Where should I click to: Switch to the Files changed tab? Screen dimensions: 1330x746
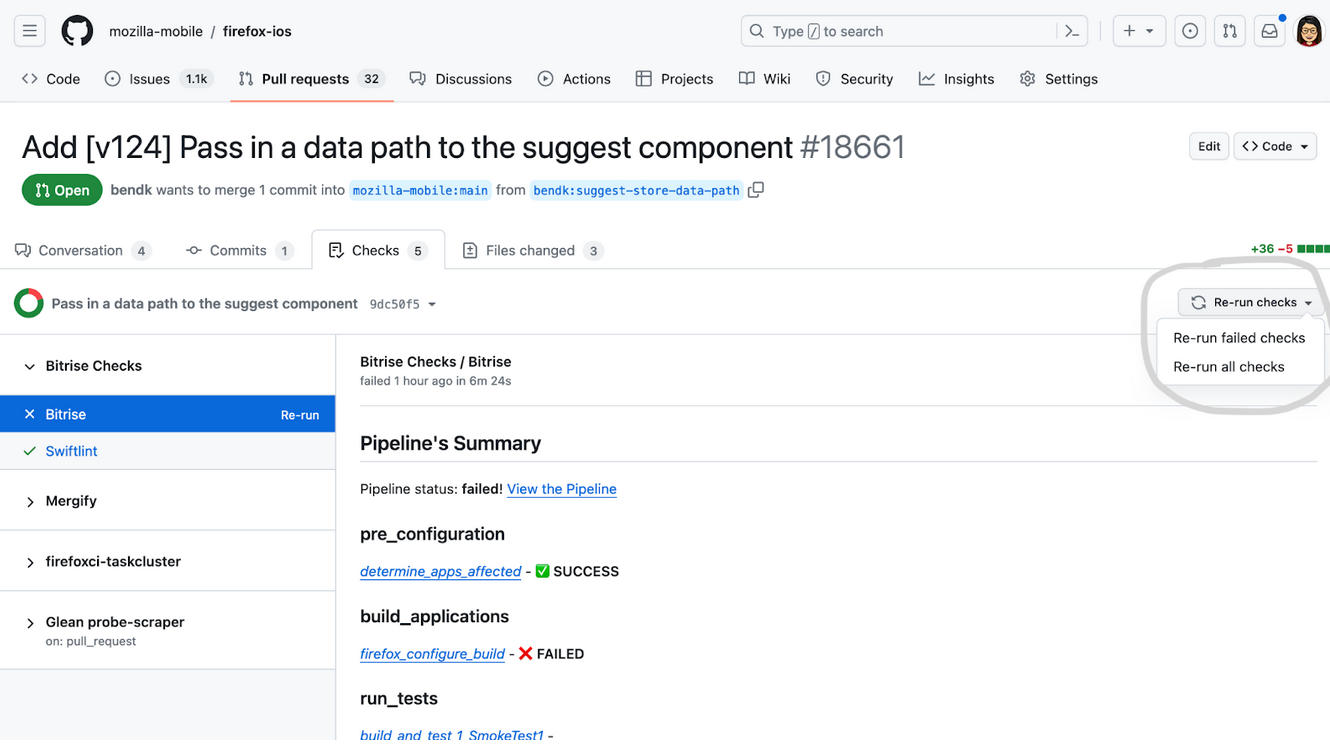(x=532, y=250)
